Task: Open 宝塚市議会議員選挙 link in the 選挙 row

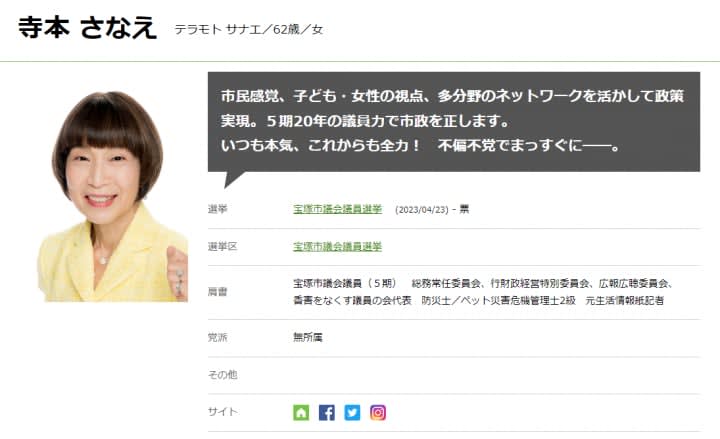Action: (338, 209)
